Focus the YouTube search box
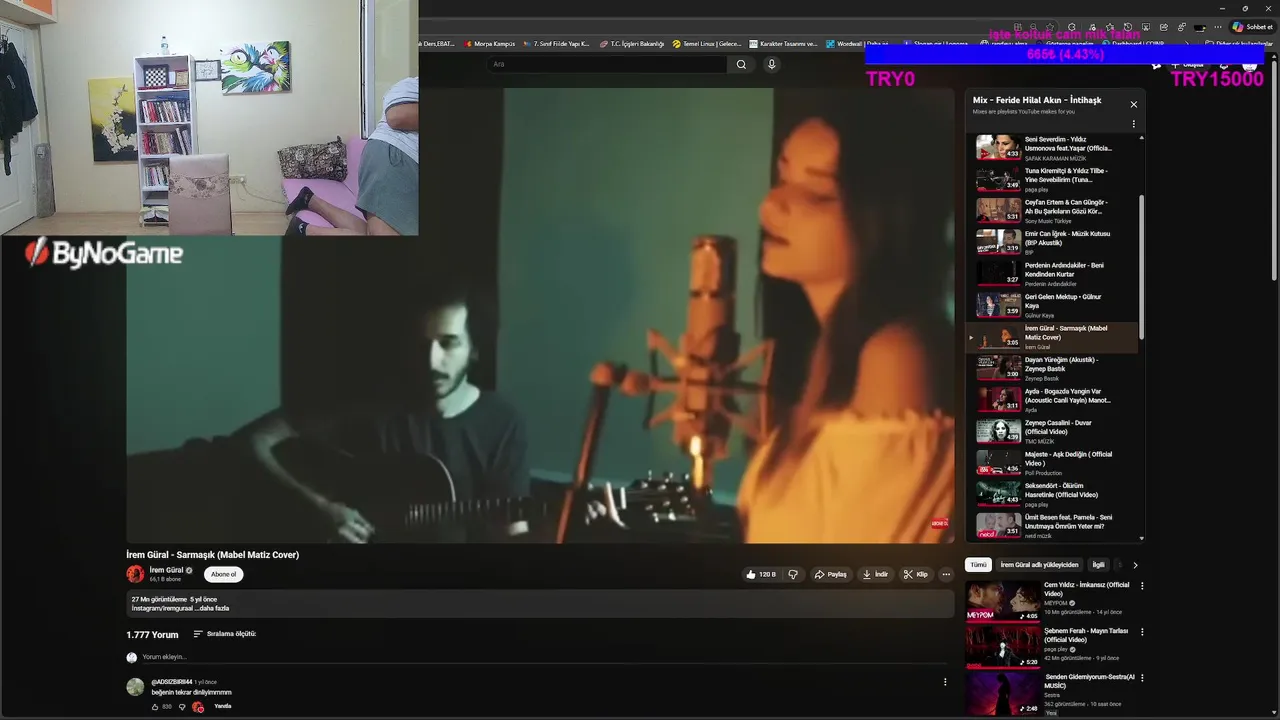This screenshot has height=720, width=1280. (x=608, y=64)
